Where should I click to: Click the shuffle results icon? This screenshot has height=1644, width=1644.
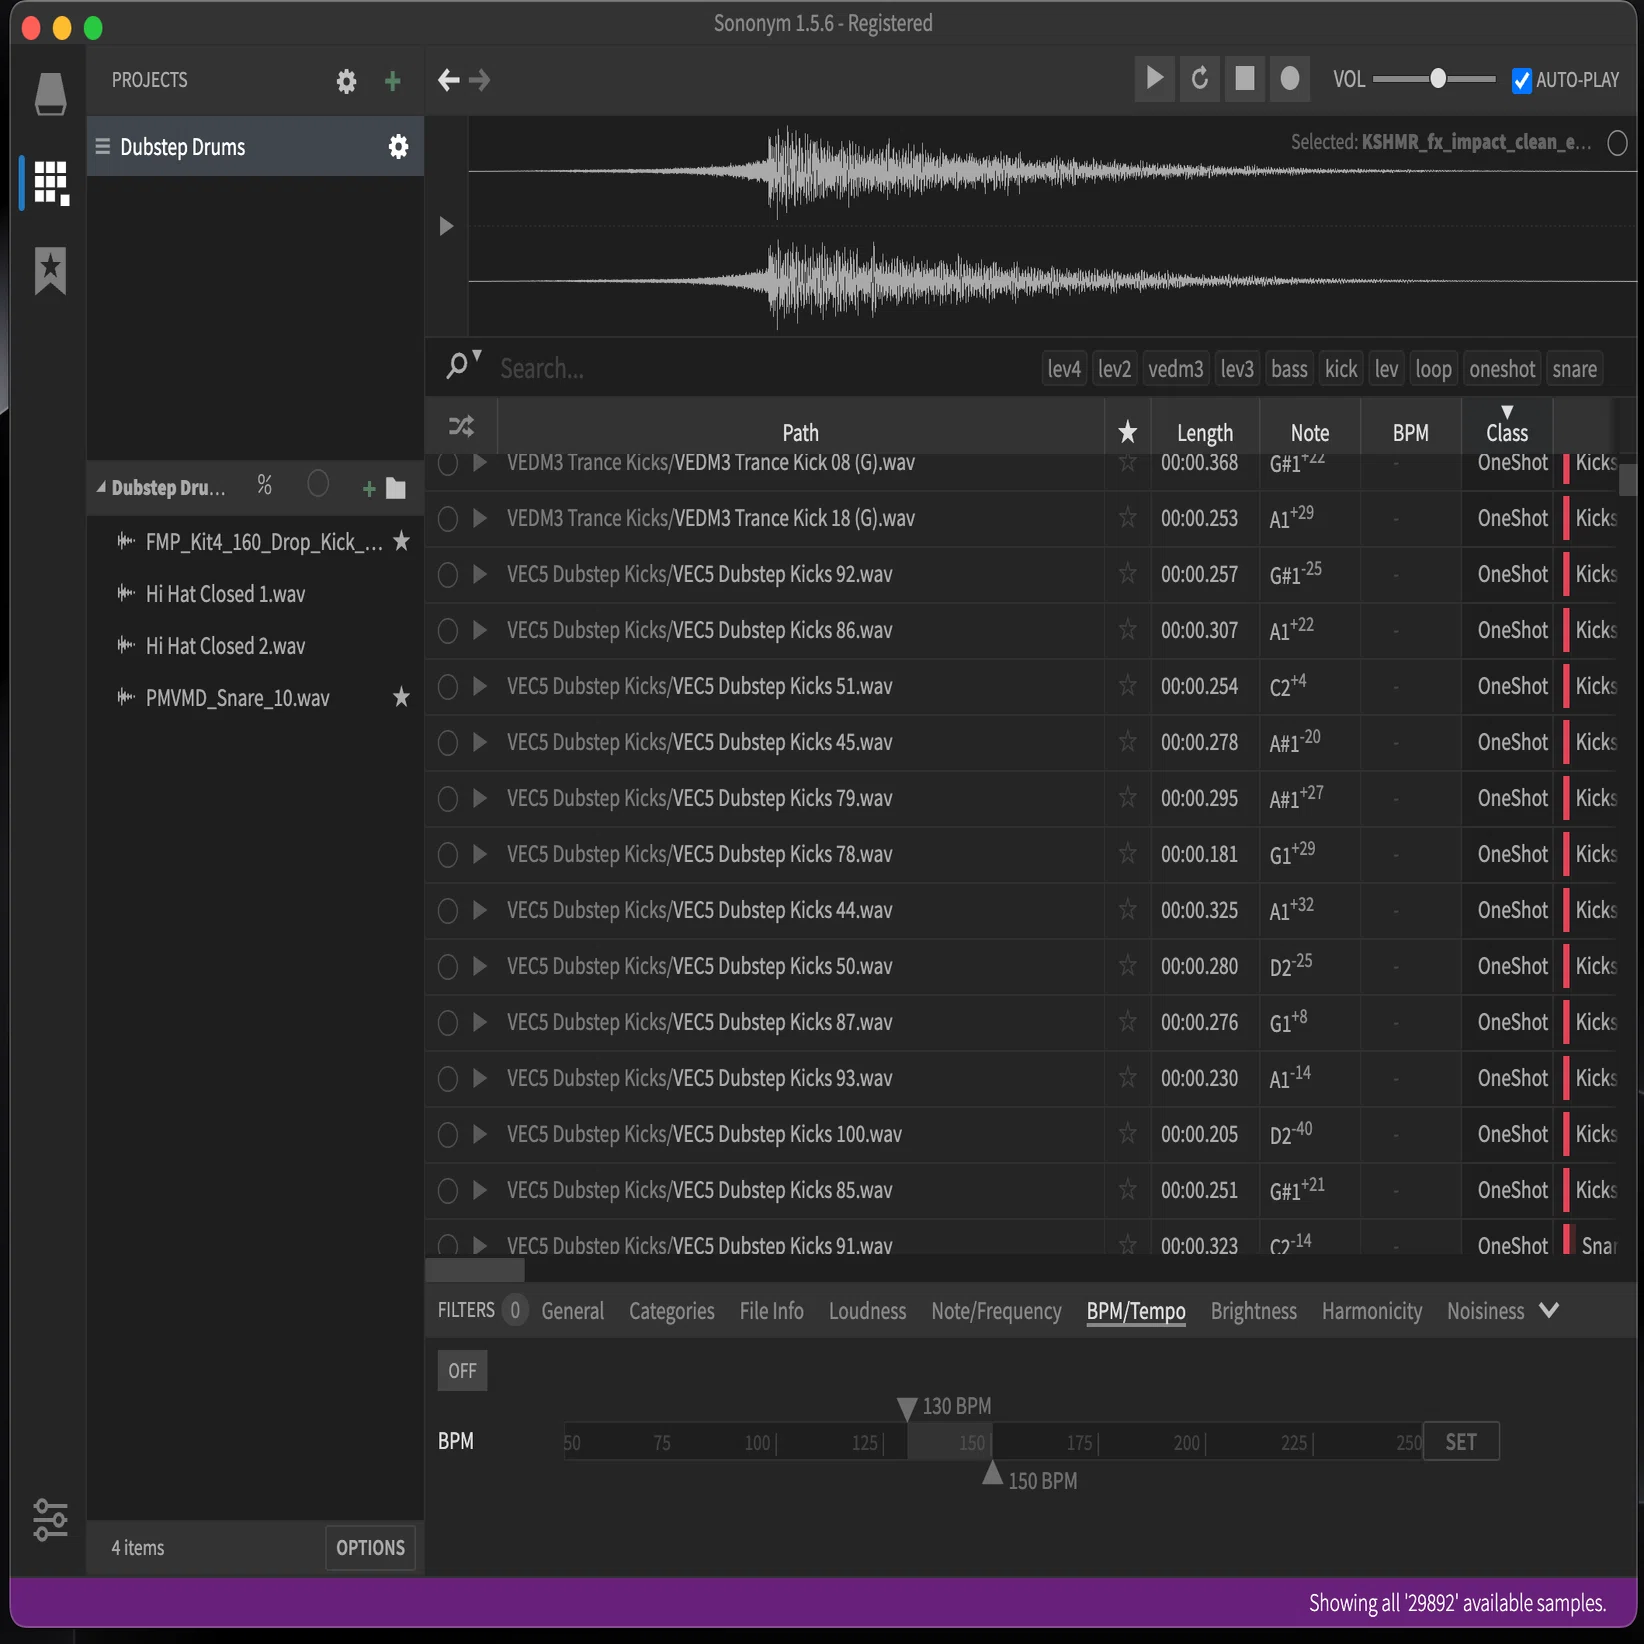pyautogui.click(x=461, y=427)
